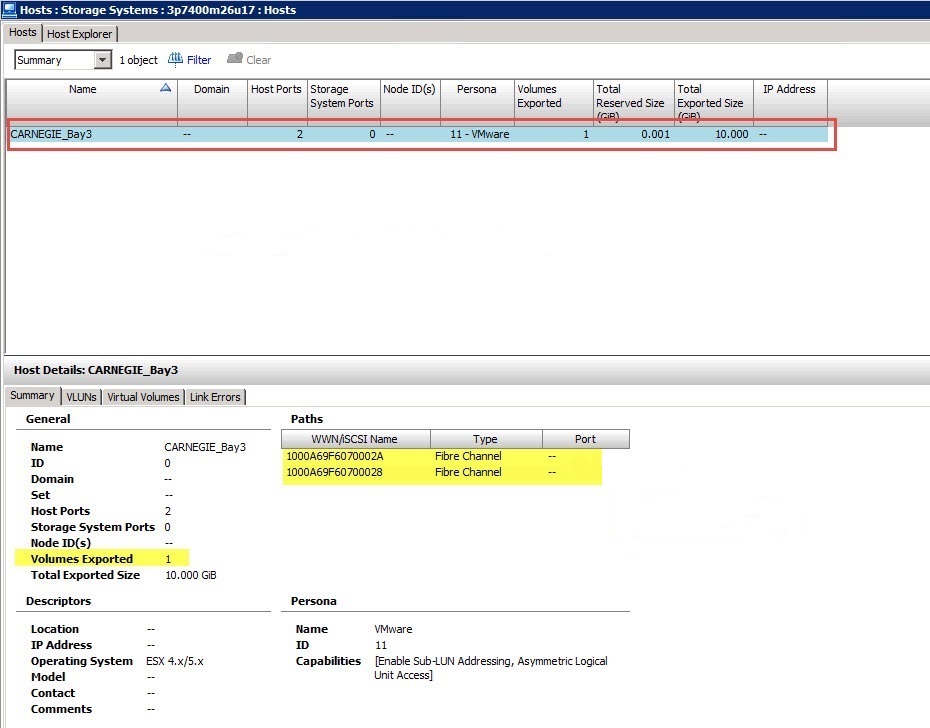This screenshot has width=930, height=728.
Task: Click the Hosts window title icon
Action: 10,10
